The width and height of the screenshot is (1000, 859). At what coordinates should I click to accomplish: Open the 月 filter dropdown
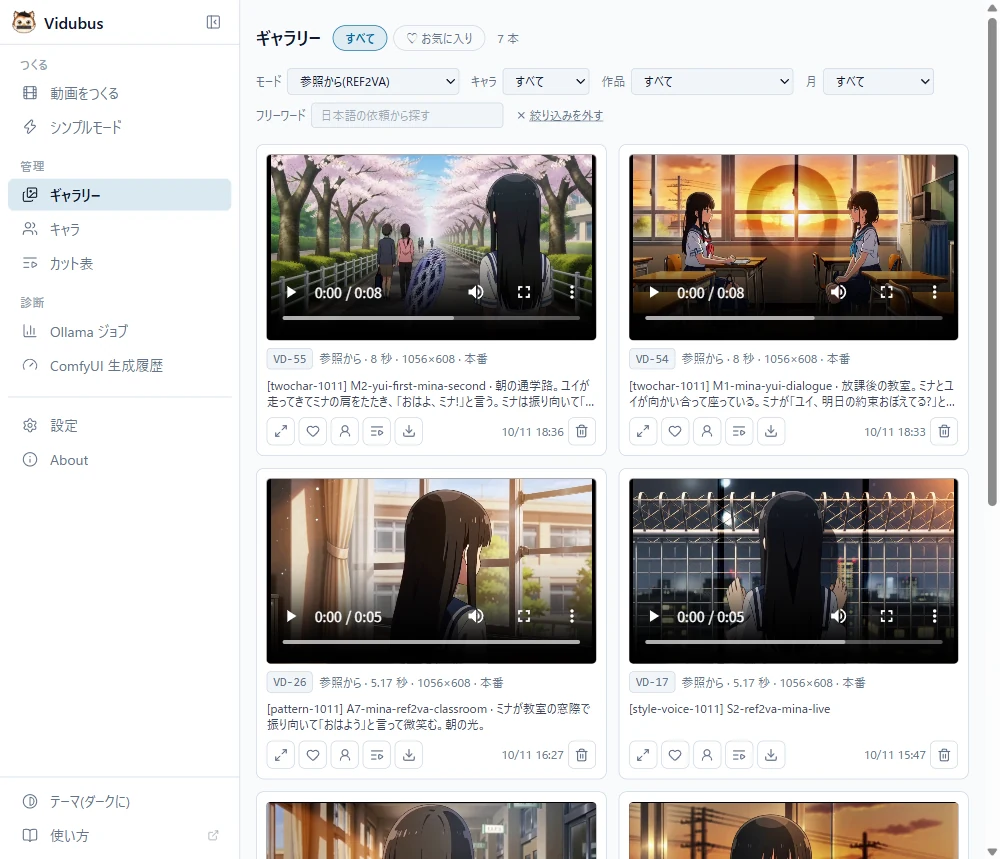point(879,82)
